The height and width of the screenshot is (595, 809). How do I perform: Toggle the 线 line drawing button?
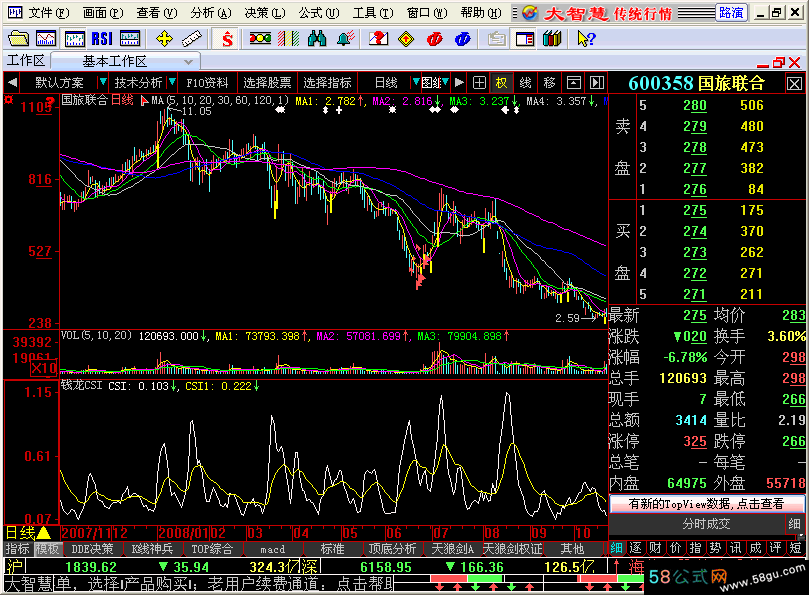tap(525, 83)
